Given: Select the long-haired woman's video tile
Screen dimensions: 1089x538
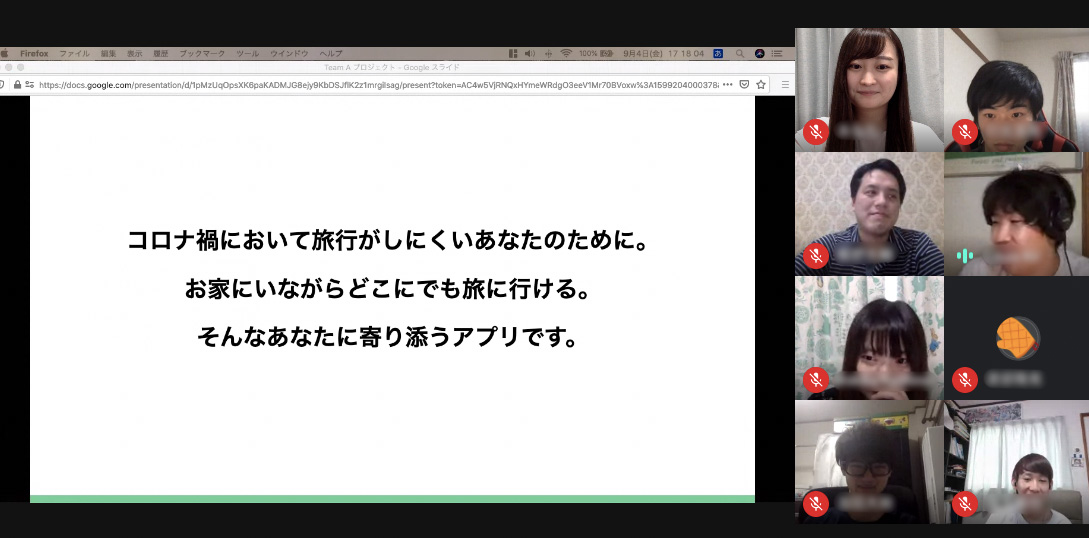Looking at the screenshot, I should point(870,90).
